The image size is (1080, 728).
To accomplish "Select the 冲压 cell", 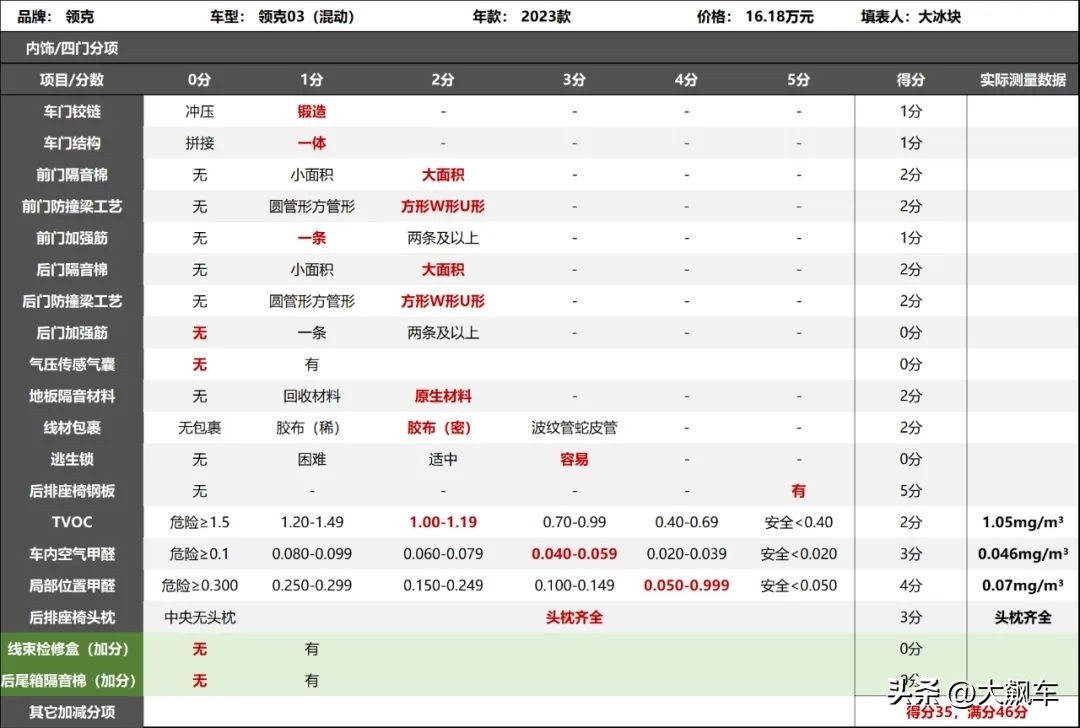I will (199, 112).
